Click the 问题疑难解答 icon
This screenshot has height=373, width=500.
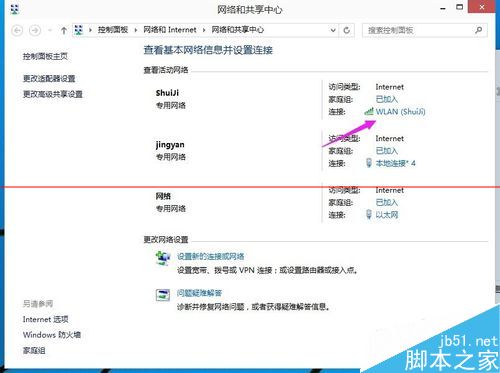163,295
